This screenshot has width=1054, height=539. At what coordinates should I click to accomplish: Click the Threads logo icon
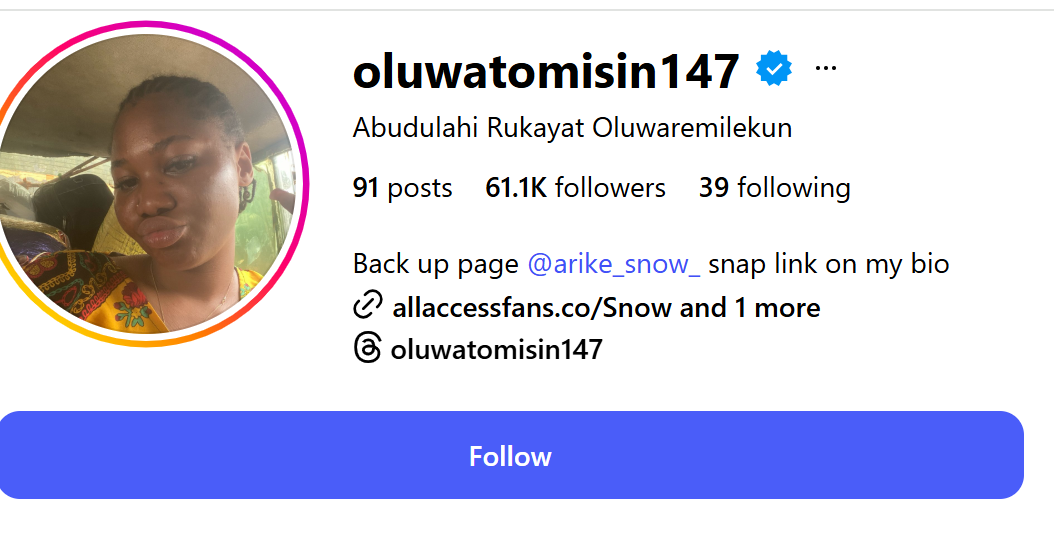tap(367, 348)
